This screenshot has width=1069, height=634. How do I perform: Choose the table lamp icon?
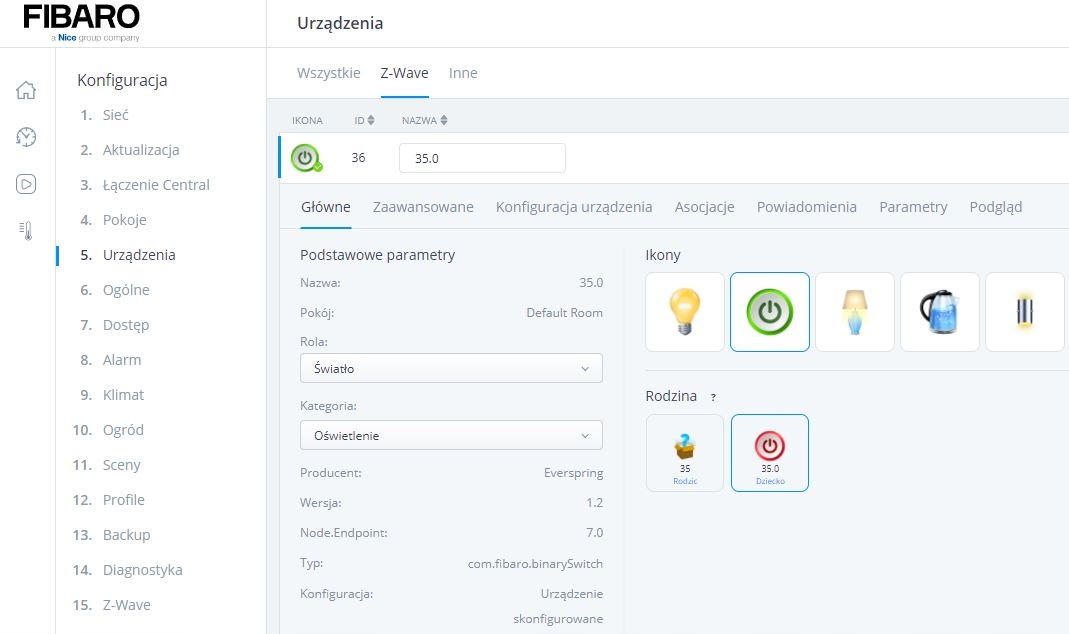pos(854,312)
